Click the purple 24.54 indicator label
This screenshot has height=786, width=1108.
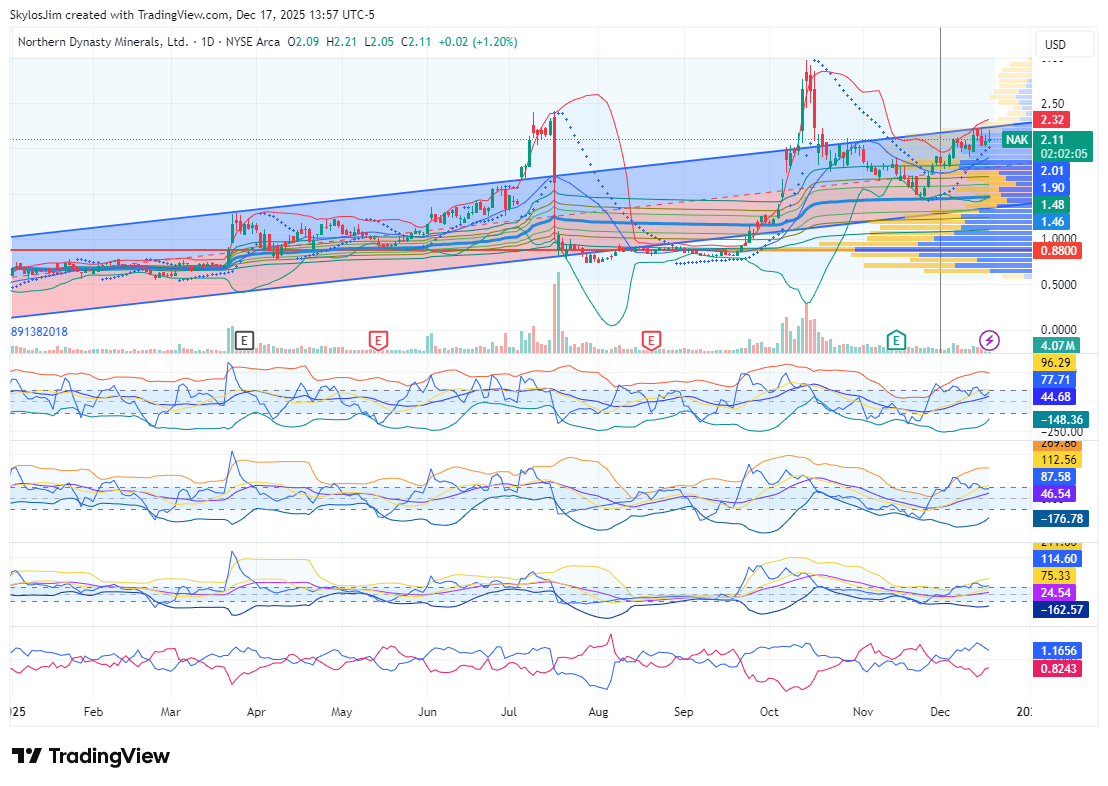[x=1056, y=592]
